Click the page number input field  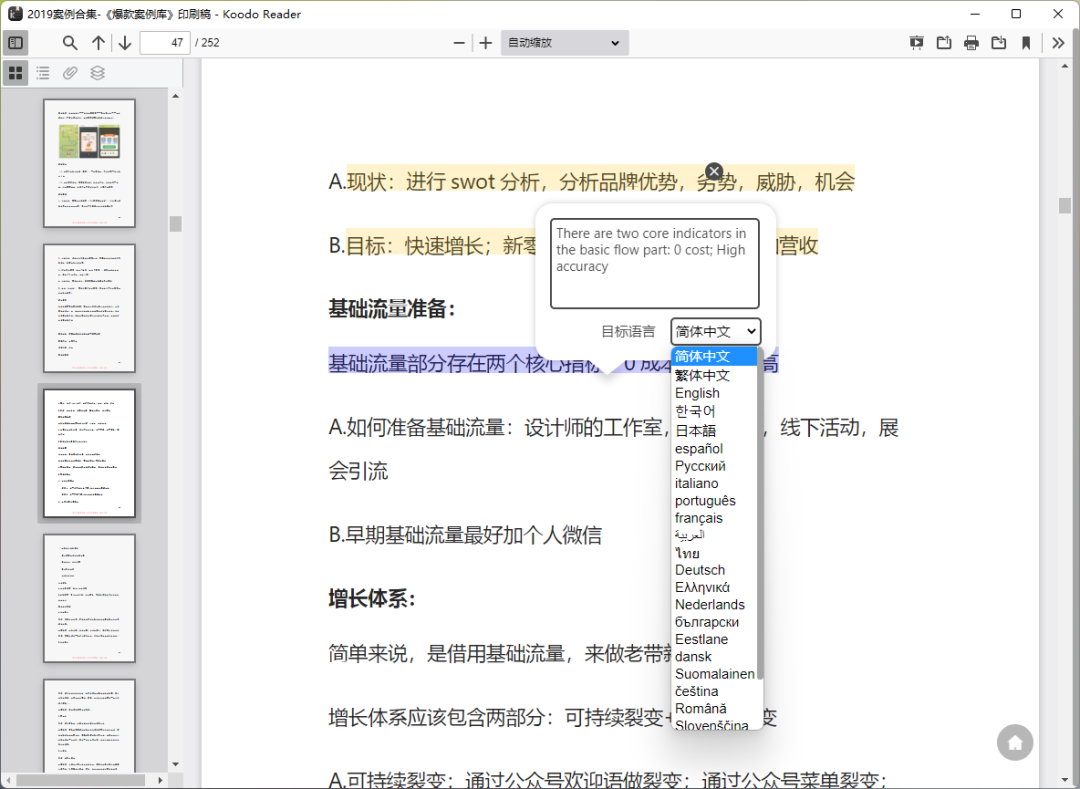[x=165, y=43]
